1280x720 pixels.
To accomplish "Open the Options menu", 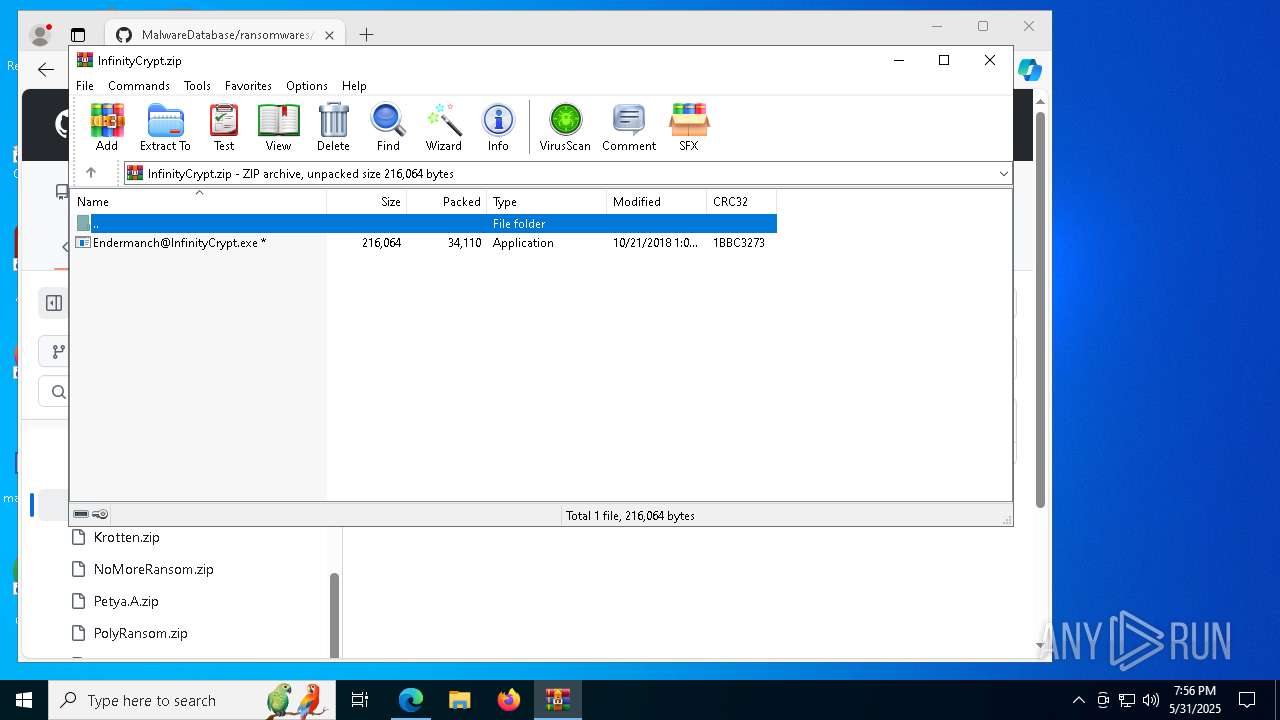I will 307,86.
